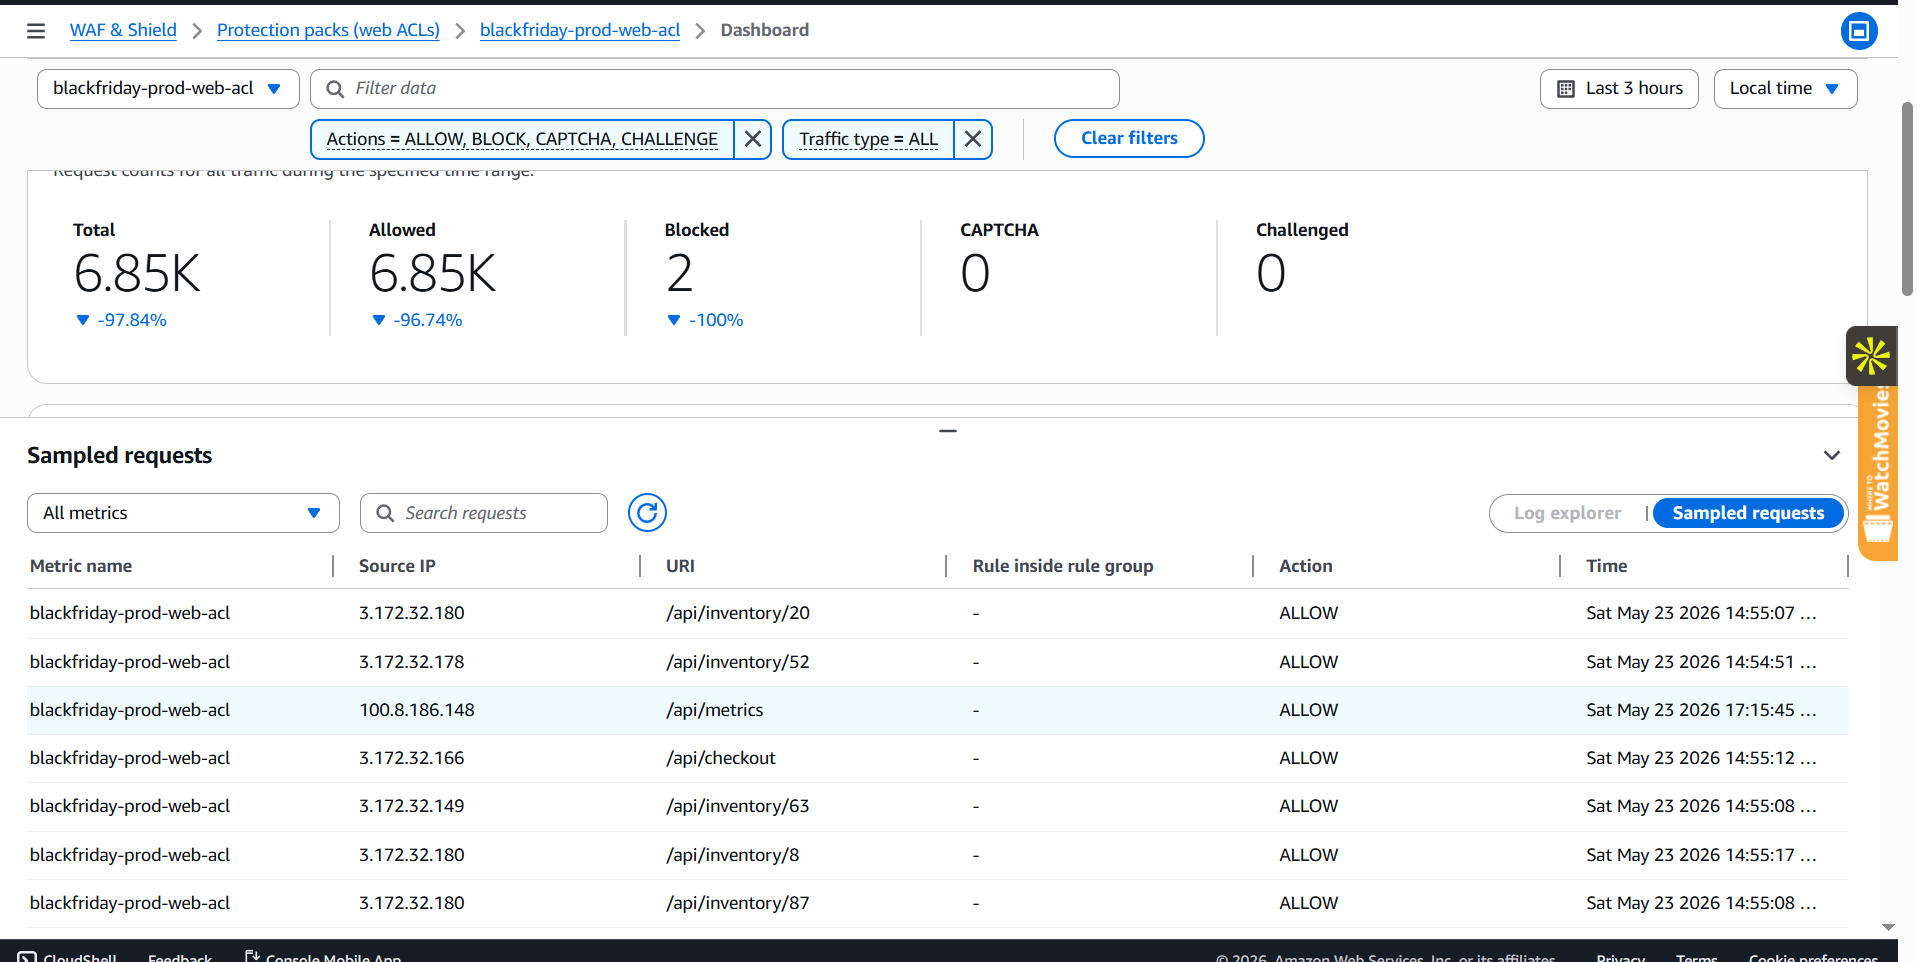Edit the Actions = ALLOW, BLOCK filter
Viewport: 1917px width, 962px height.
point(522,139)
